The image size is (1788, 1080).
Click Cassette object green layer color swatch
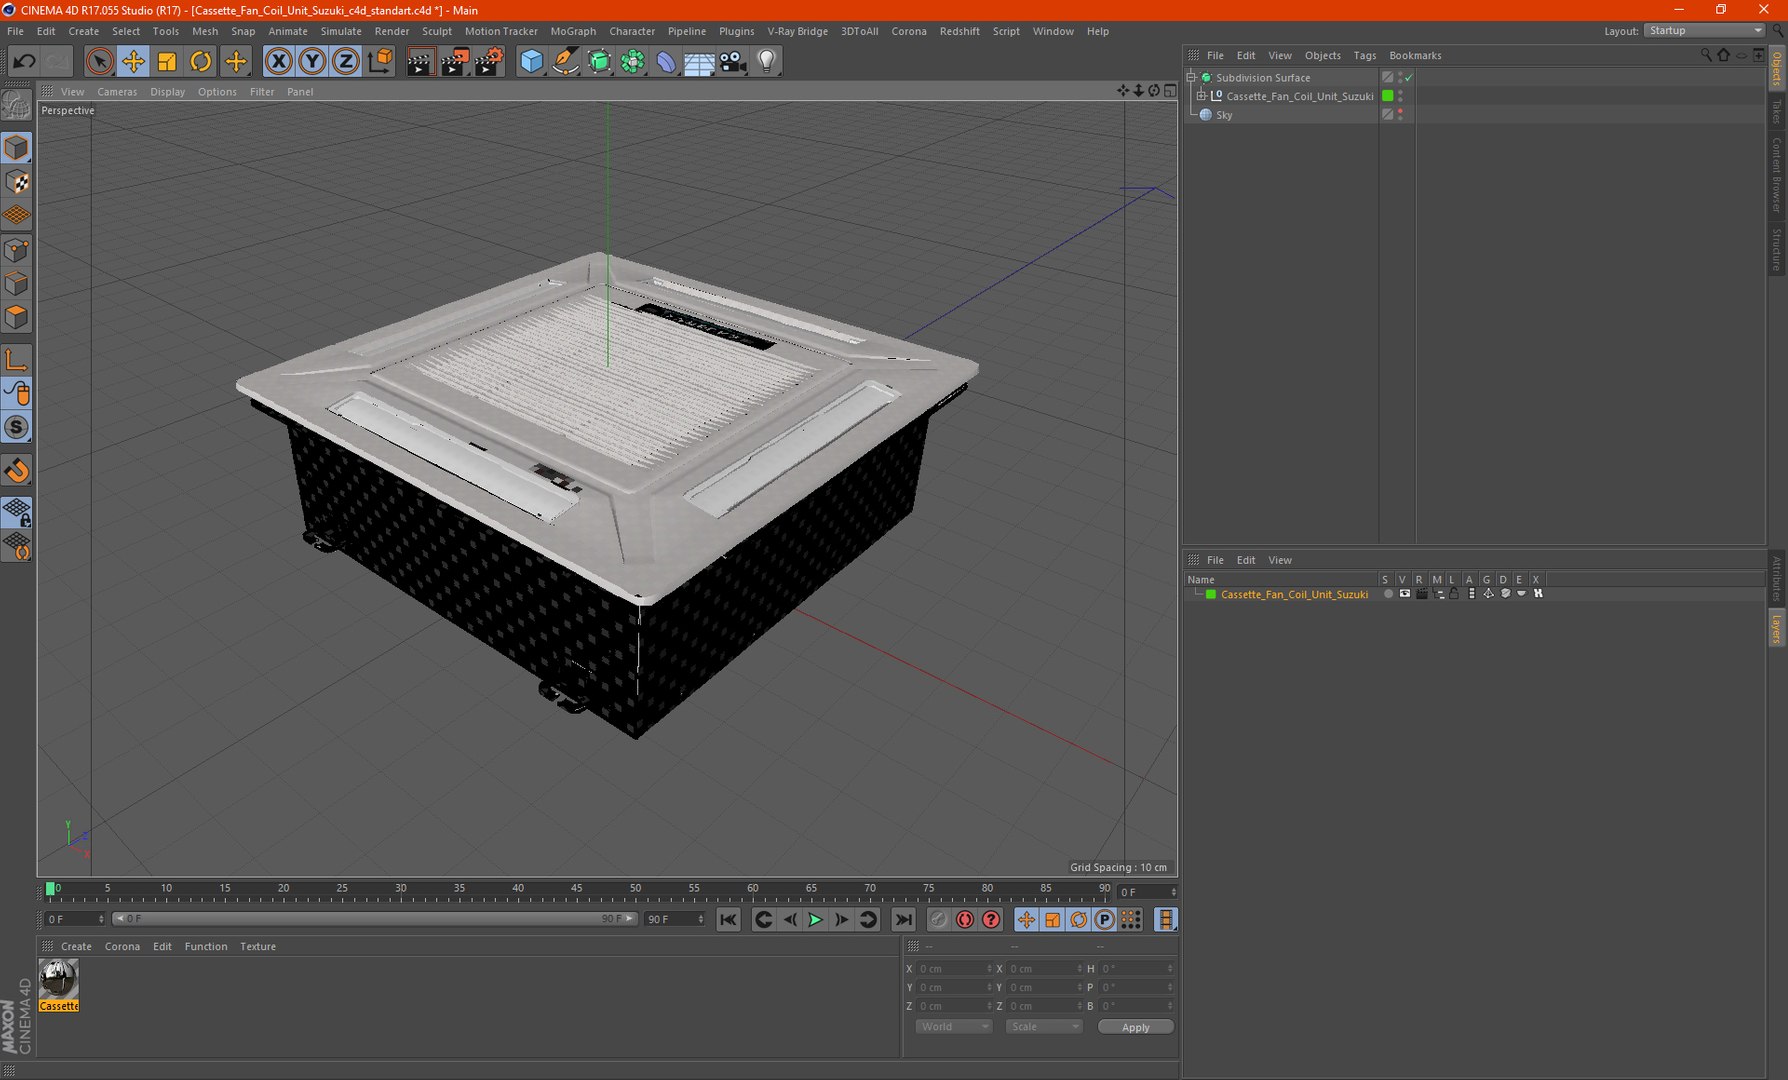(1388, 96)
